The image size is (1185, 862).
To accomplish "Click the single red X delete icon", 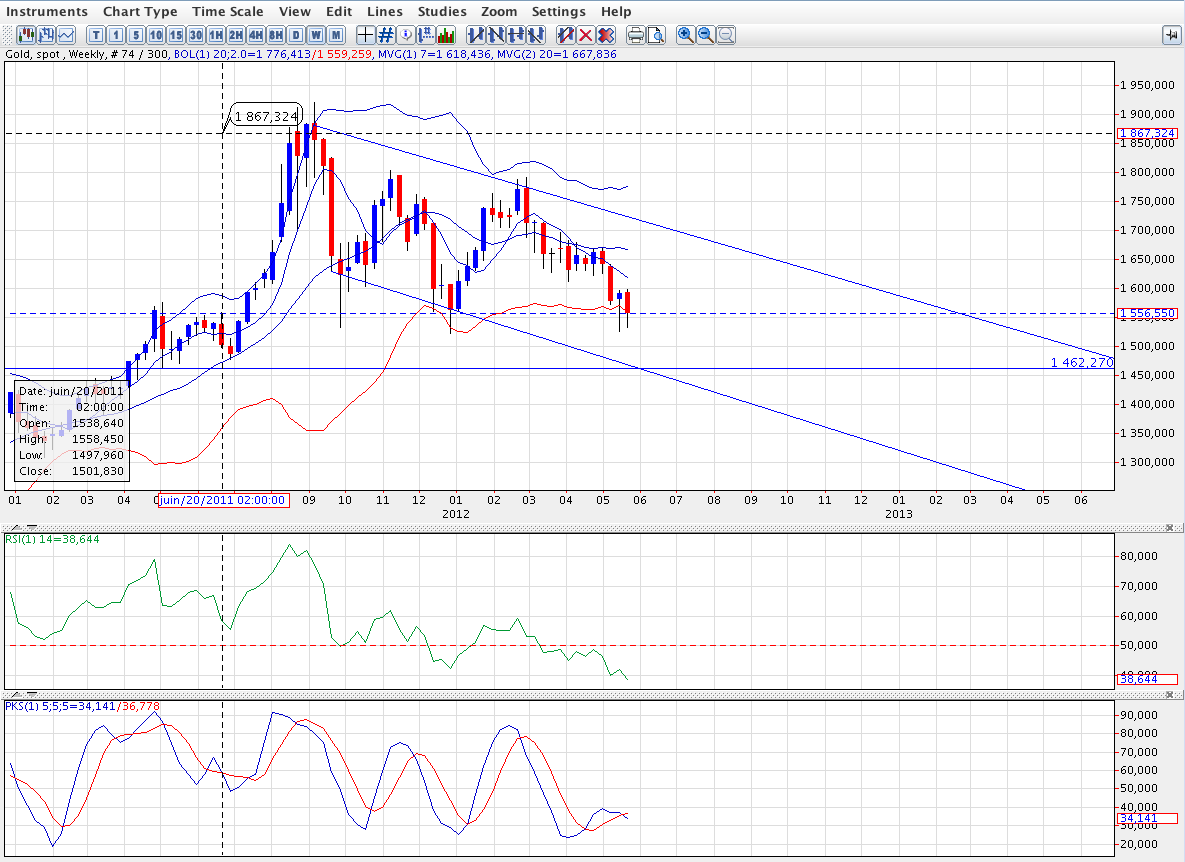I will (585, 35).
